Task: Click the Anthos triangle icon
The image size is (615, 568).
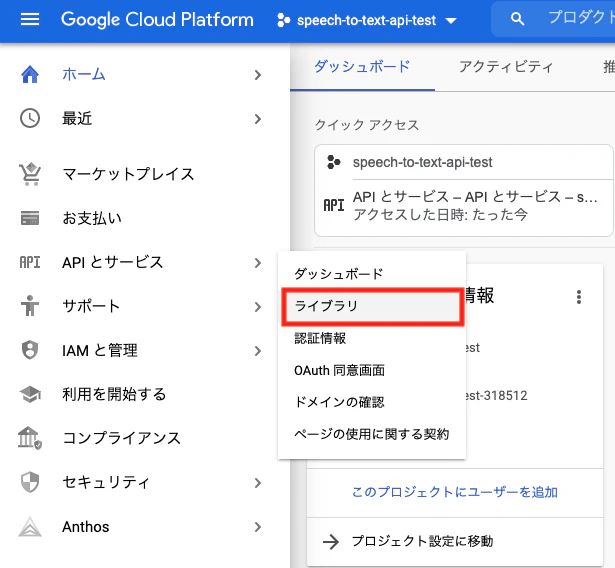Action: pos(30,527)
